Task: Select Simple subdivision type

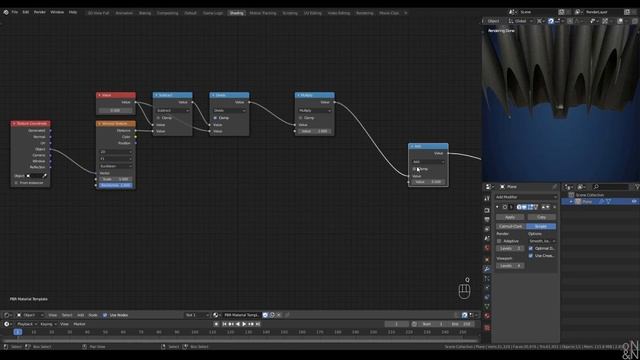Action: 541,226
